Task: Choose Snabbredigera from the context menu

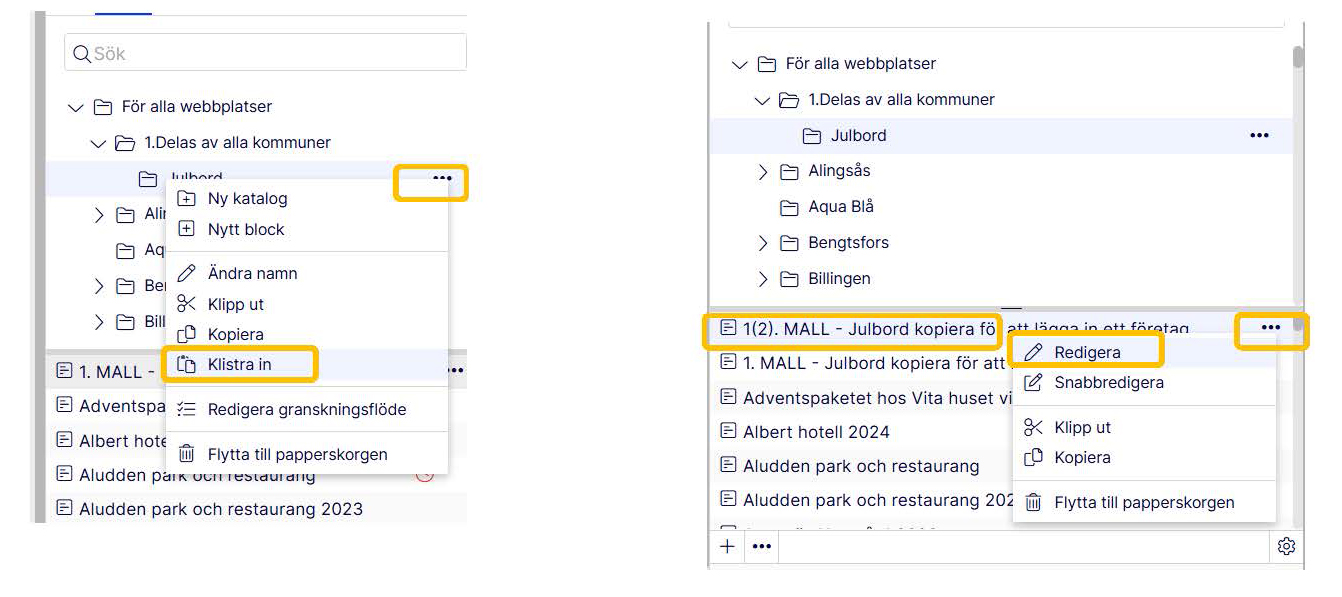Action: point(1108,382)
